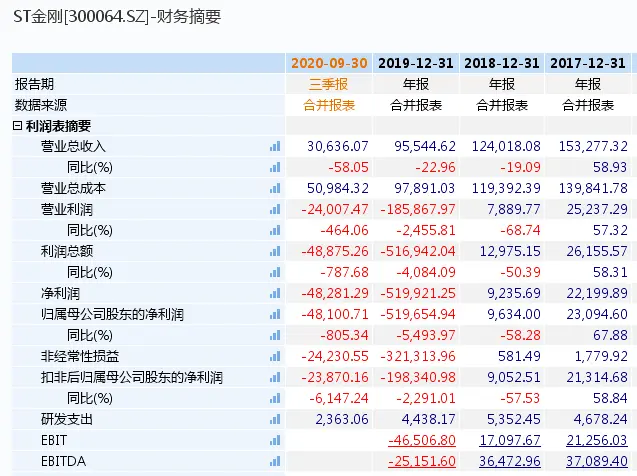Click operating profit value -185,867.97
Image resolution: width=637 pixels, height=476 pixels.
pyautogui.click(x=418, y=210)
